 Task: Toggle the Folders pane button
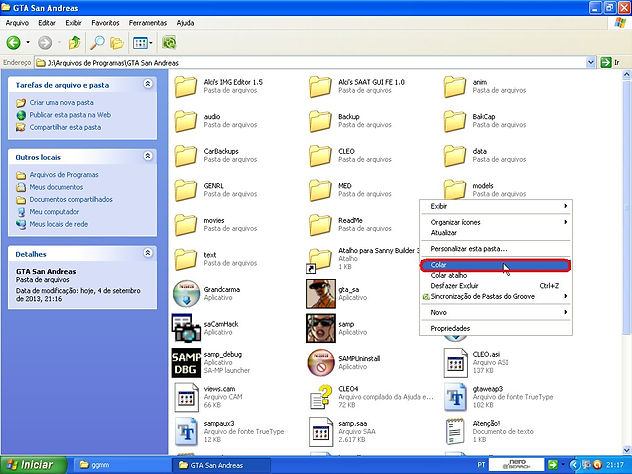pyautogui.click(x=117, y=42)
